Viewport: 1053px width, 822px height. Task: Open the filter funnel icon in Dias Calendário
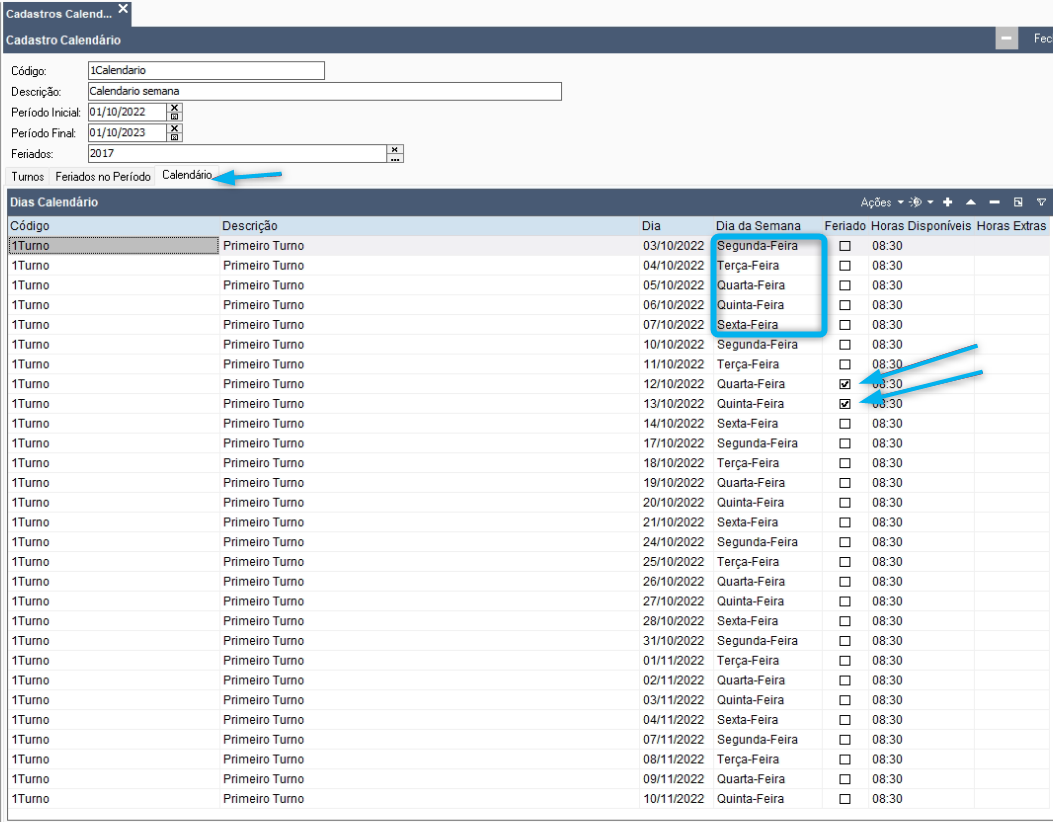(x=1041, y=202)
